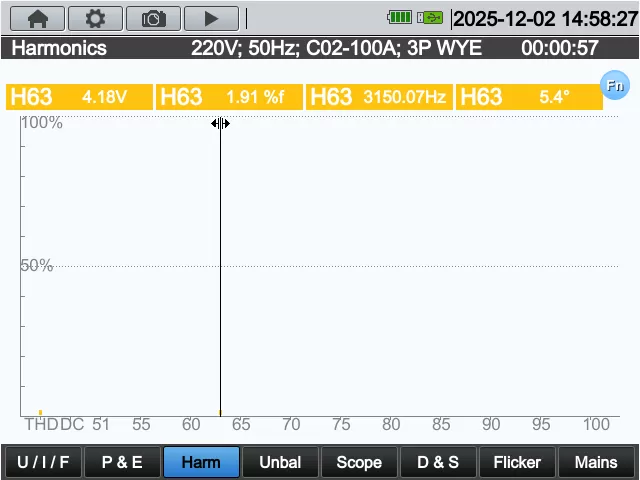Tap the blue Fn function button
Screen dimensions: 640x480
614,86
